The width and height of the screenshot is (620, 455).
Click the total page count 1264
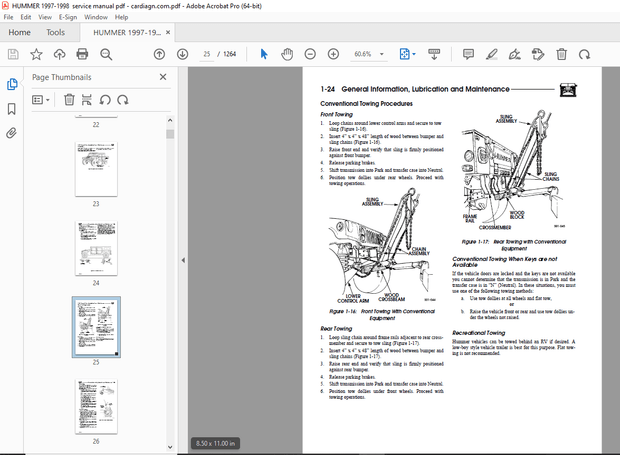click(229, 54)
